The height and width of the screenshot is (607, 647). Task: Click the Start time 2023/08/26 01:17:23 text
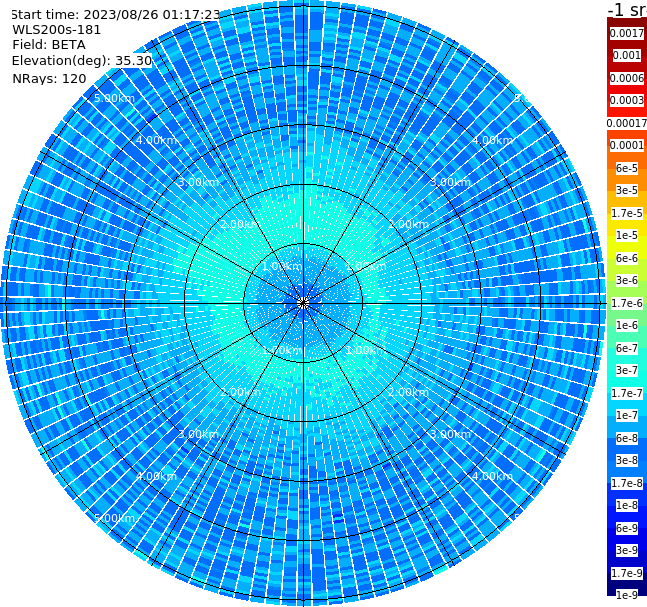(x=115, y=14)
